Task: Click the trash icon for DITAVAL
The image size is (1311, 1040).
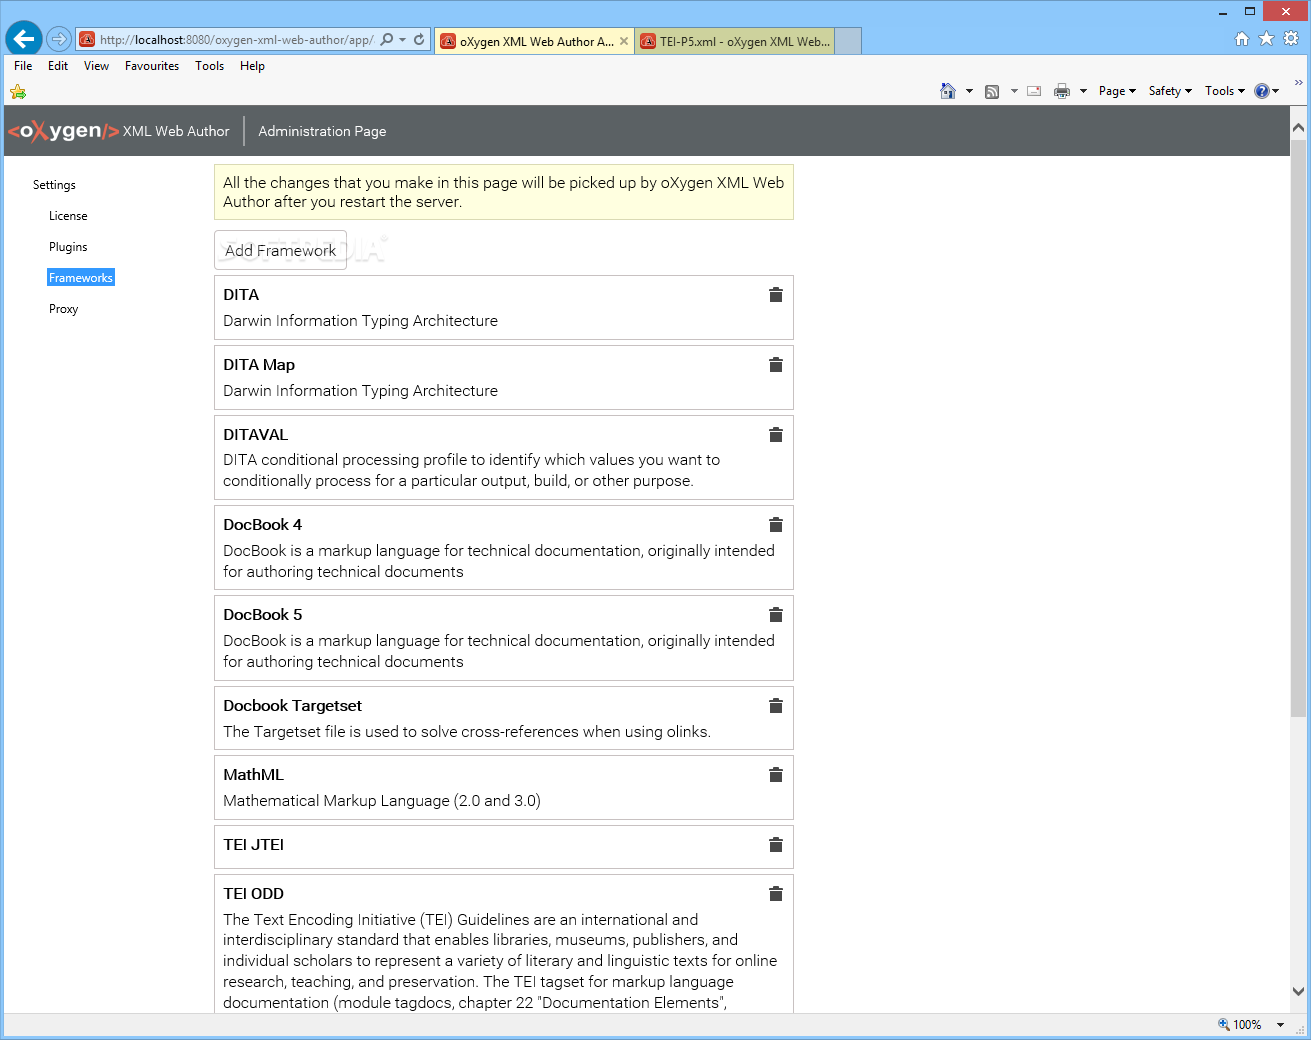Action: pos(775,435)
